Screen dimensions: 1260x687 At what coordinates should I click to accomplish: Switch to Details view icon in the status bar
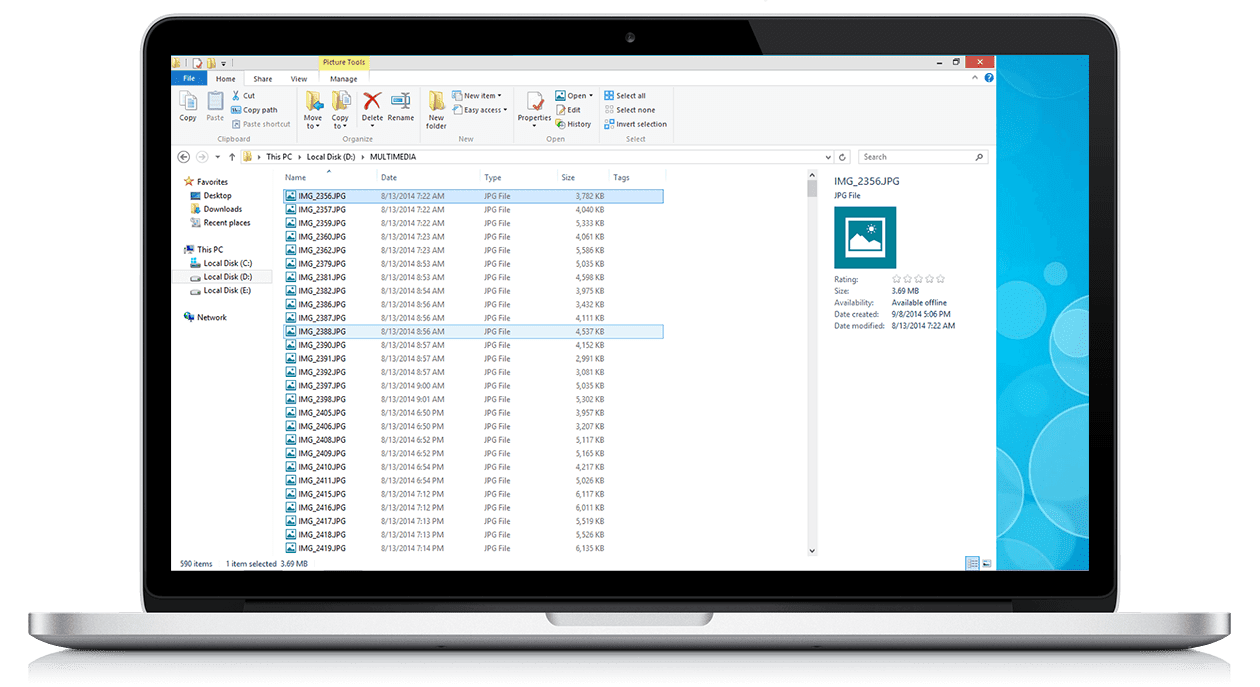[x=972, y=564]
